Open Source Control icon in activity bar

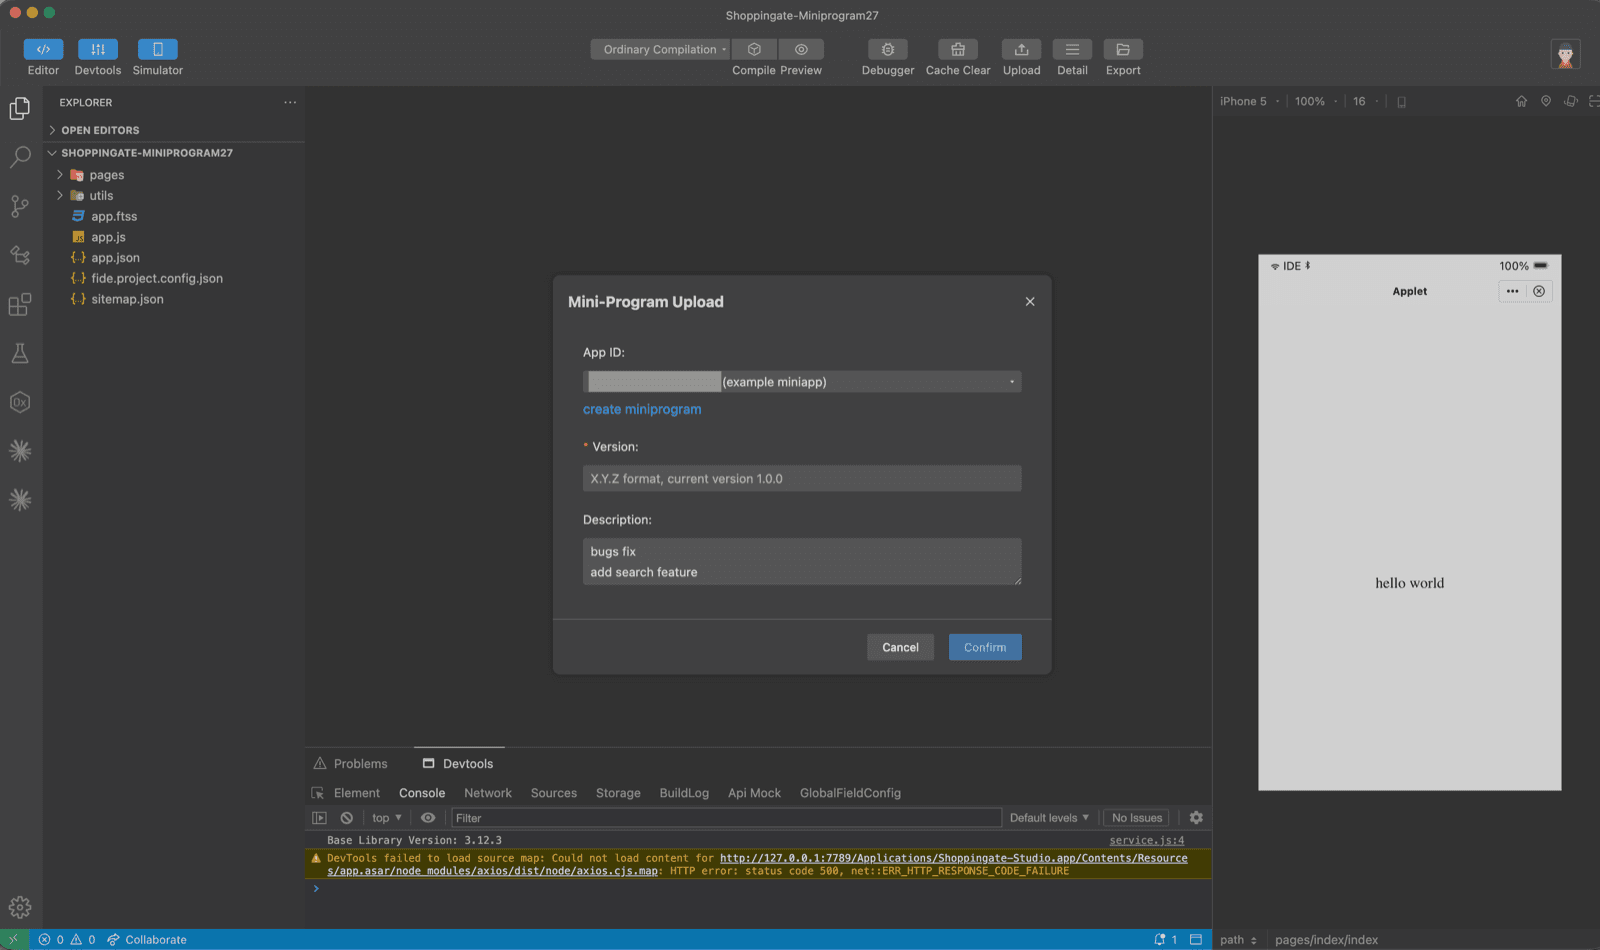pos(20,206)
